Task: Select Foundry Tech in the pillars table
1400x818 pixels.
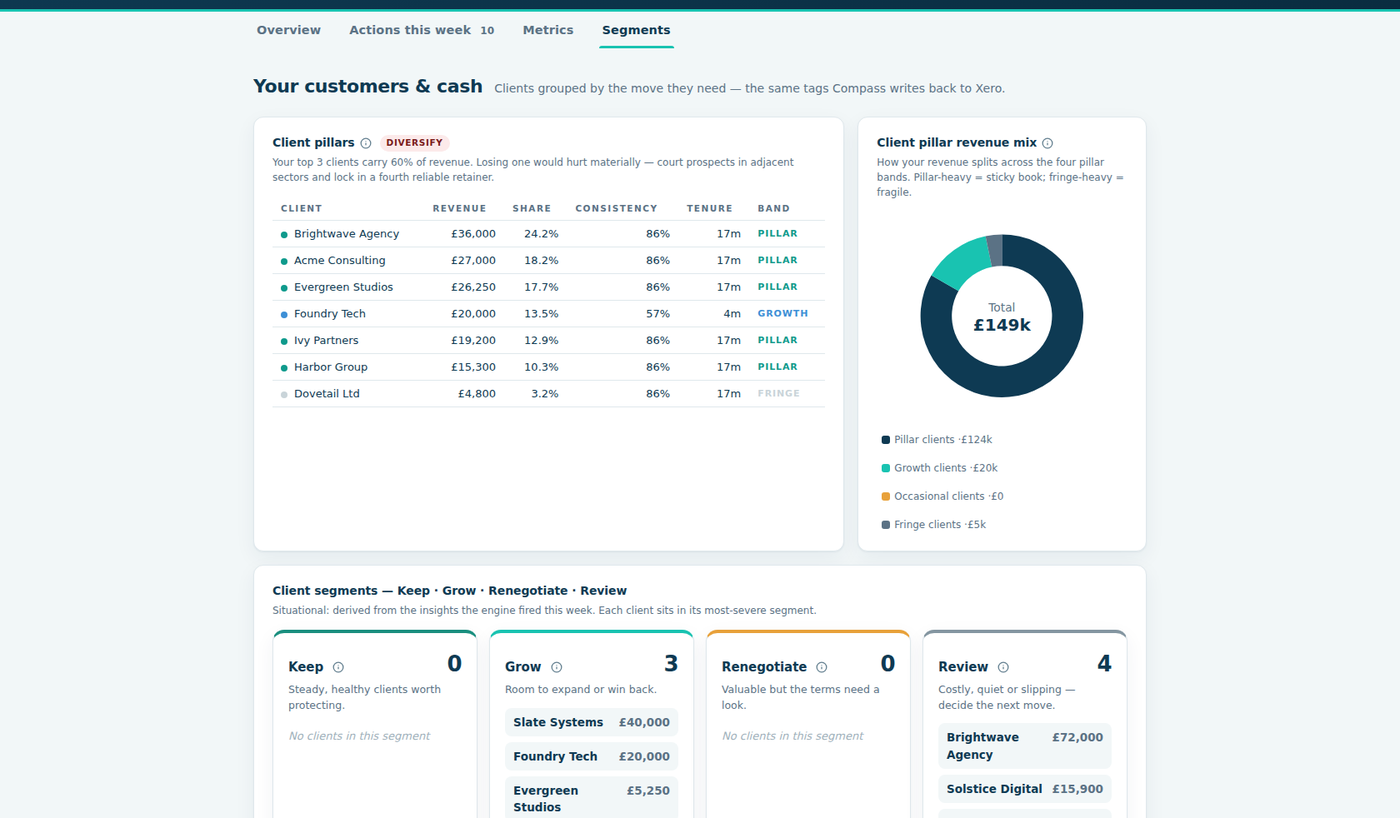Action: [329, 314]
